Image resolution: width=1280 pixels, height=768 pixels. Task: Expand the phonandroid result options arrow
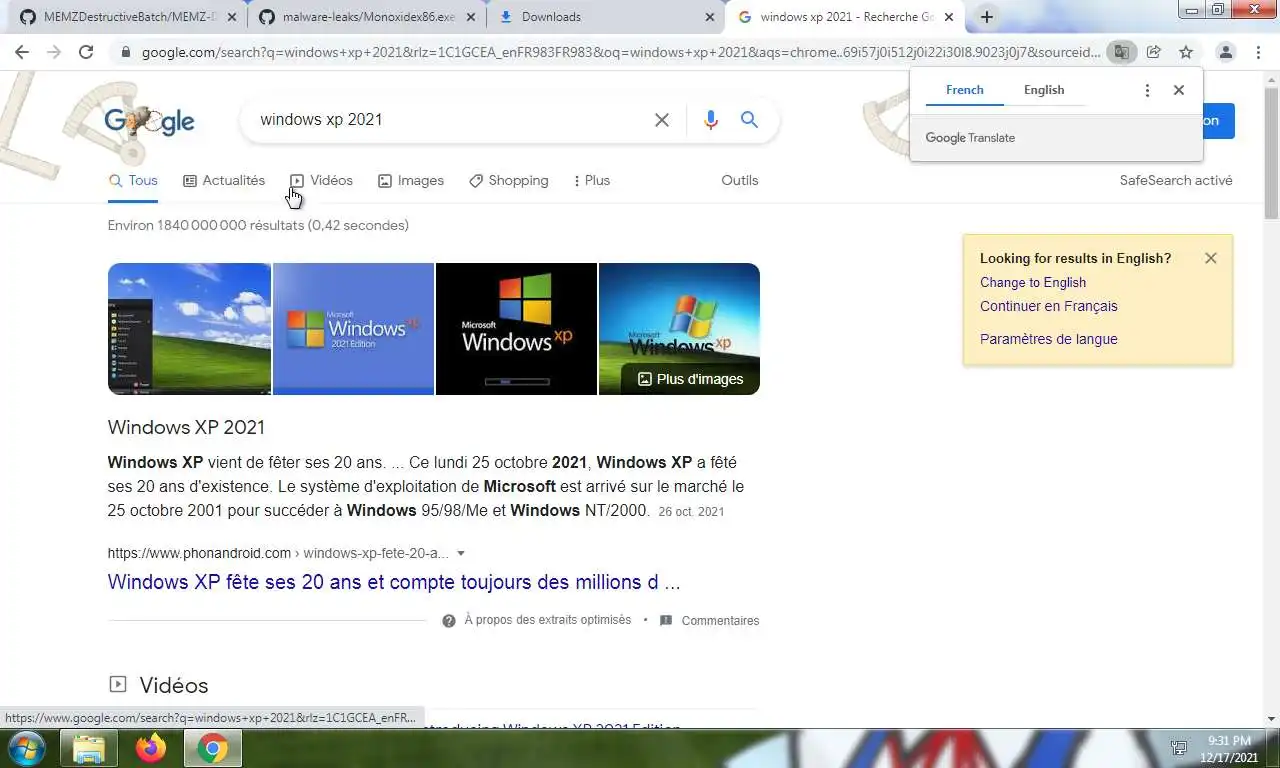[461, 553]
